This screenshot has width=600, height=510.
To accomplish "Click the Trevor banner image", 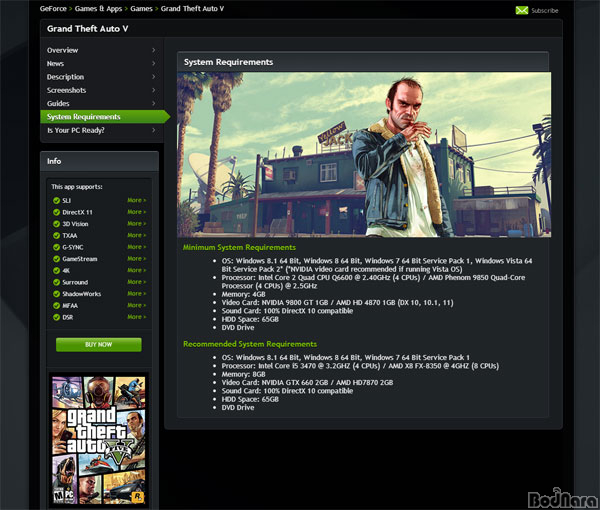I will (364, 155).
